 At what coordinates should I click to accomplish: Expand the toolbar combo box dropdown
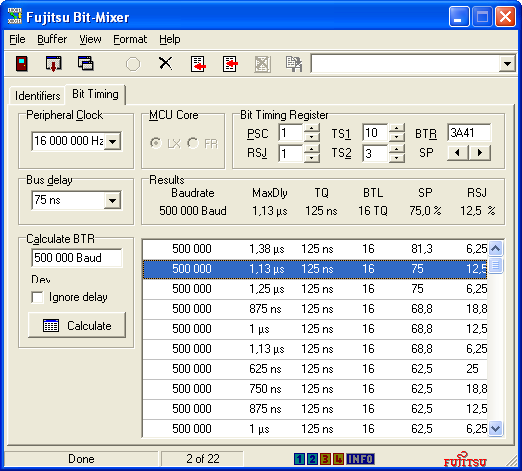[507, 63]
